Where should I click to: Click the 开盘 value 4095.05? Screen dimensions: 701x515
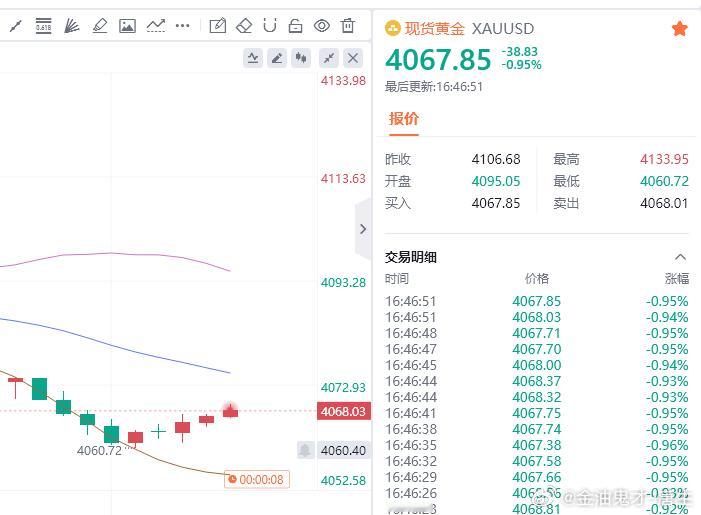click(x=496, y=181)
